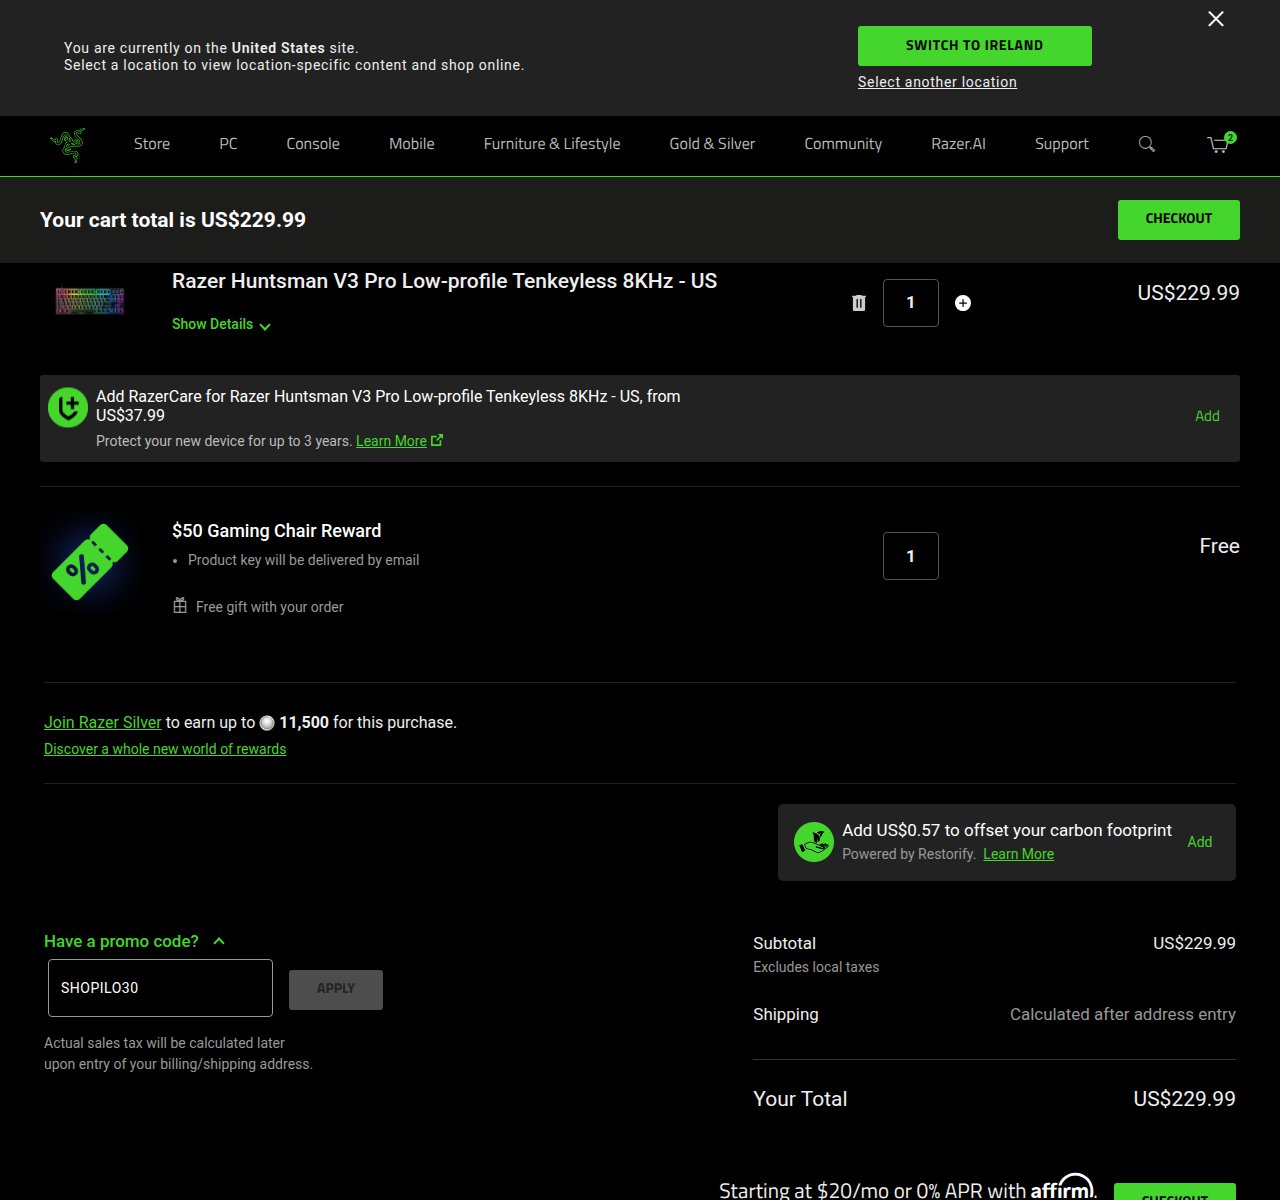1280x1200 pixels.
Task: Click the Gaming Chair Reward quantity box
Action: coord(911,556)
